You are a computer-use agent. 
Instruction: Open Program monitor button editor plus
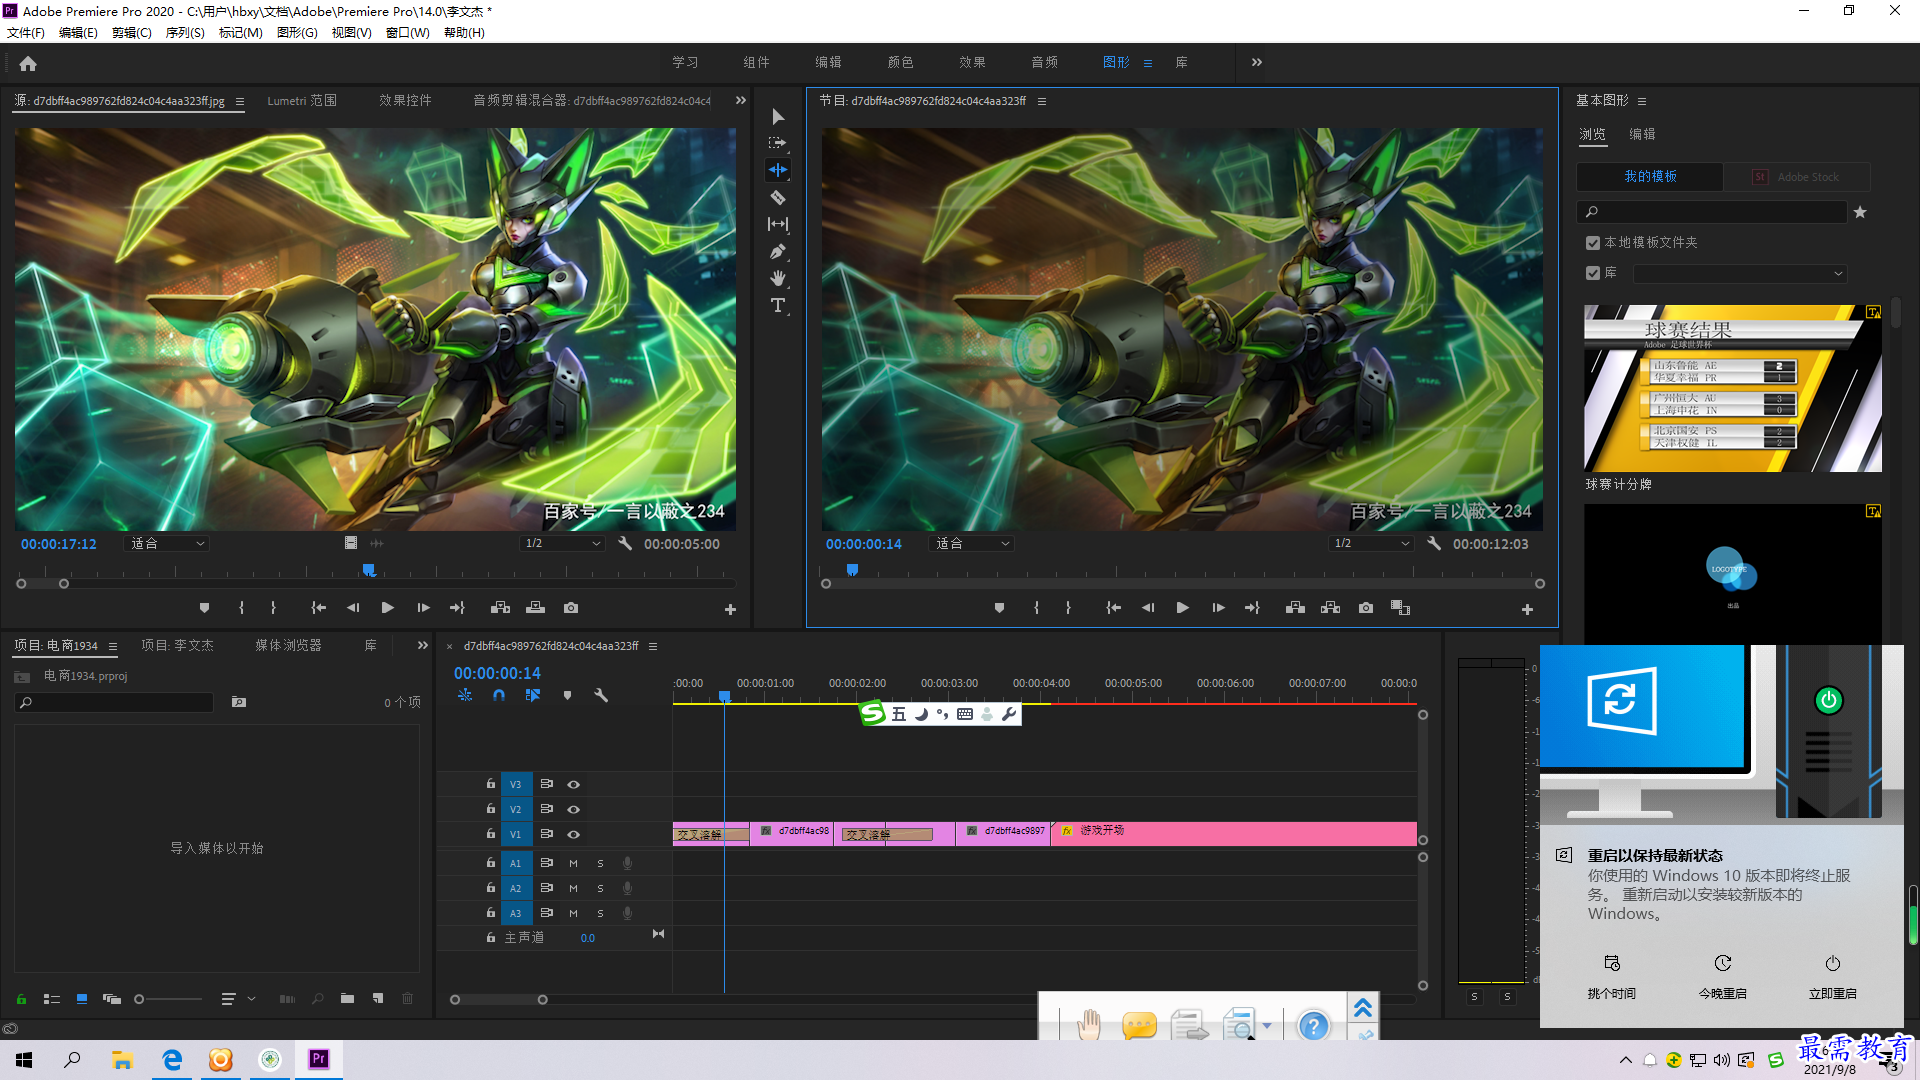click(1527, 609)
